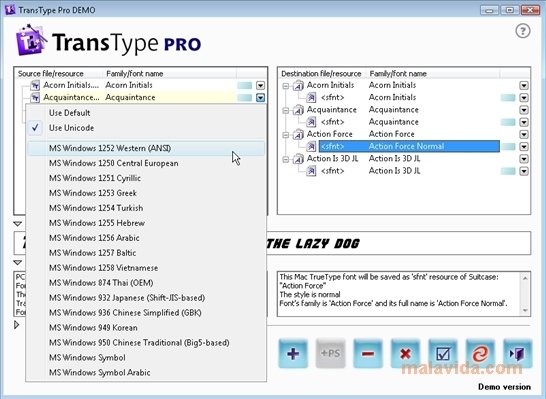Screen dimensions: 546x399
Task: Choose MS Windows 936 Chinese Simplified (GBK)
Action: point(146,313)
